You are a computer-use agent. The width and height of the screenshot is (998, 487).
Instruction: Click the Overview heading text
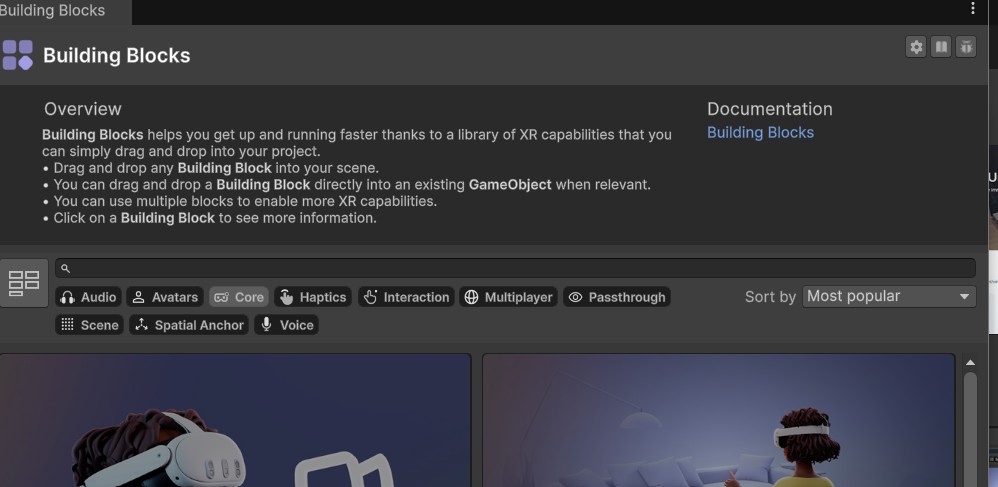click(x=83, y=109)
